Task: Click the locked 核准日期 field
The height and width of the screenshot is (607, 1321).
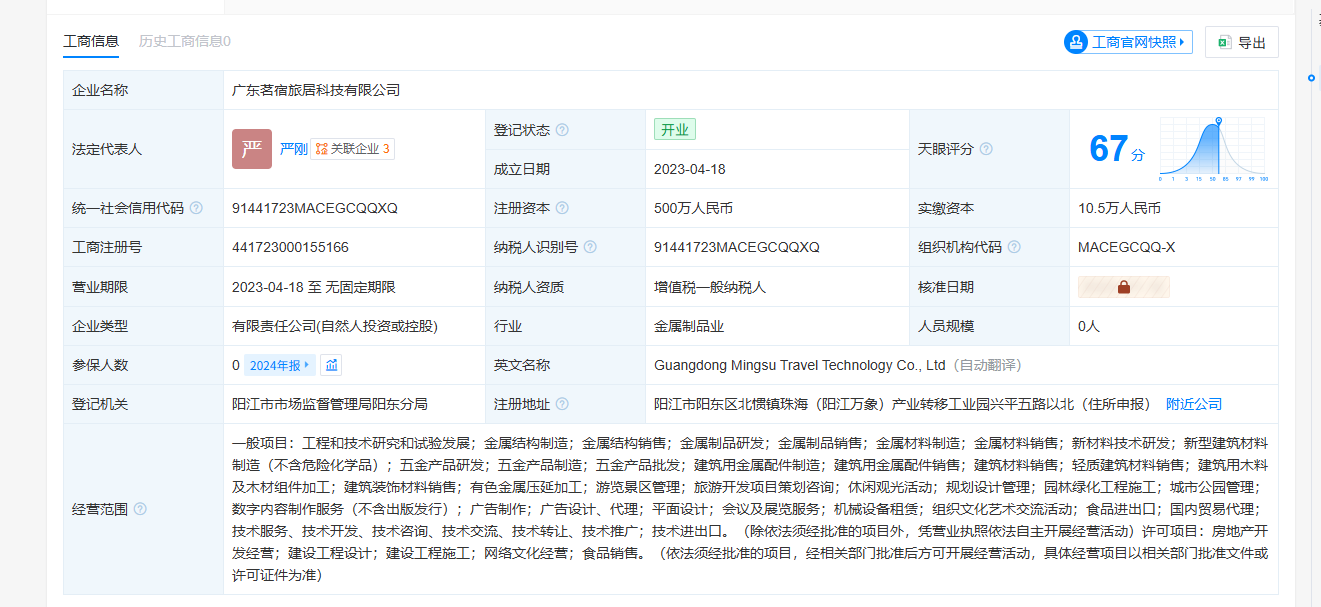Action: [x=1123, y=287]
